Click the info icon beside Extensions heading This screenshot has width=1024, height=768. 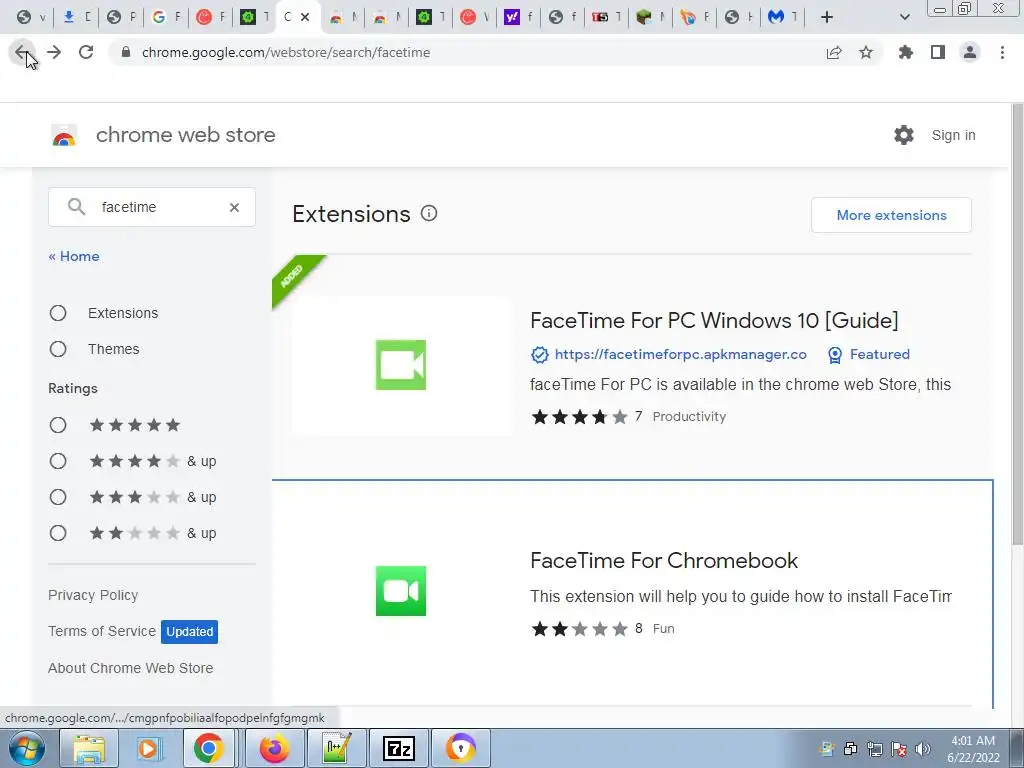pyautogui.click(x=428, y=213)
